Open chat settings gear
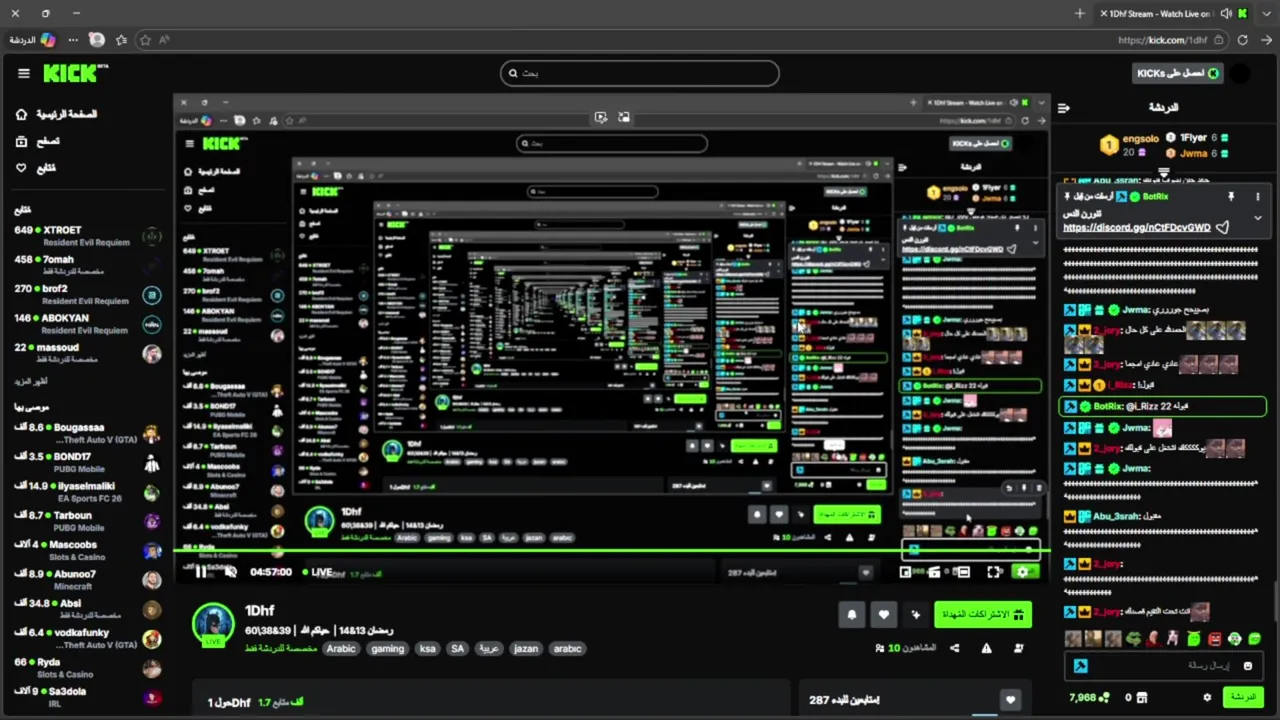1280x720 pixels. pos(1207,697)
